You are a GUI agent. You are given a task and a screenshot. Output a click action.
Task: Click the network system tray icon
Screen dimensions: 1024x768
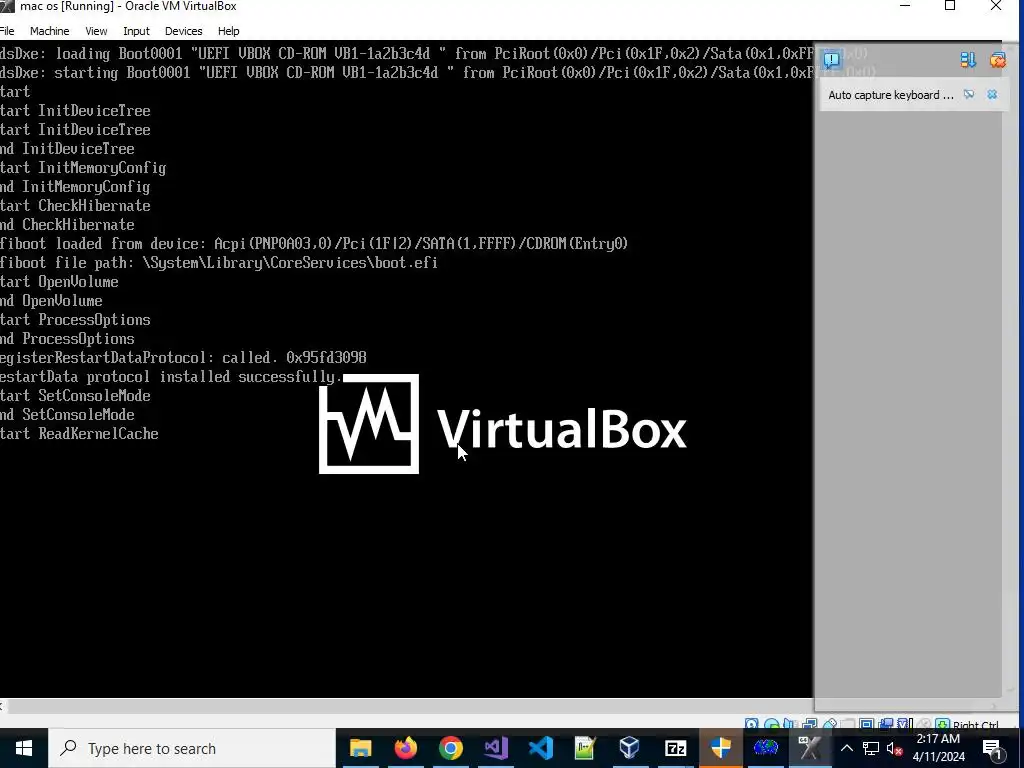click(871, 748)
